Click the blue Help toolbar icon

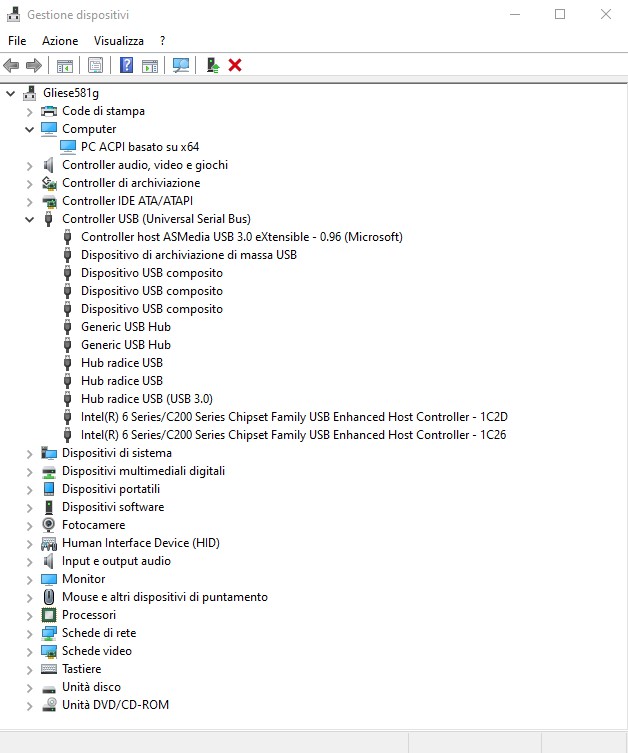[126, 65]
